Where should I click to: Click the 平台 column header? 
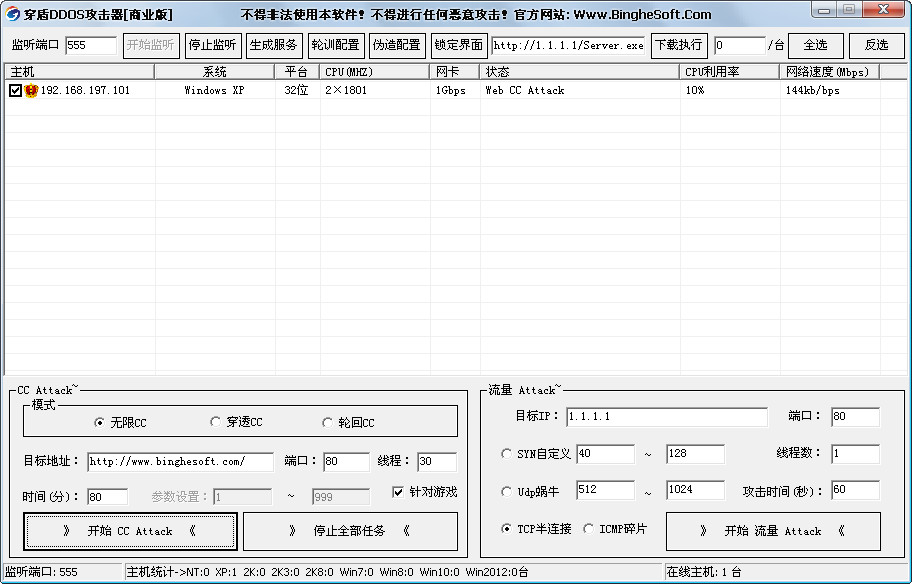click(x=297, y=72)
